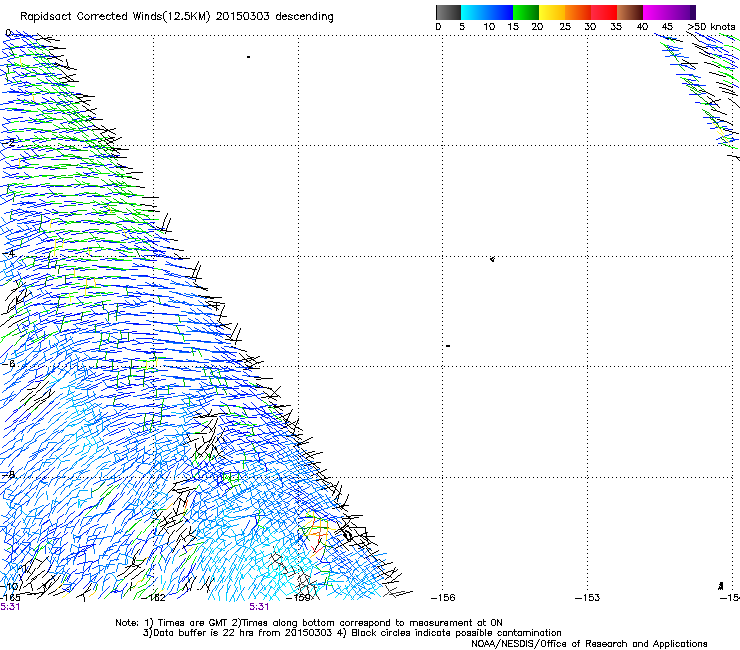Pick the red 30-35 knots legend segment
Screen dimensions: 740x650
(604, 12)
